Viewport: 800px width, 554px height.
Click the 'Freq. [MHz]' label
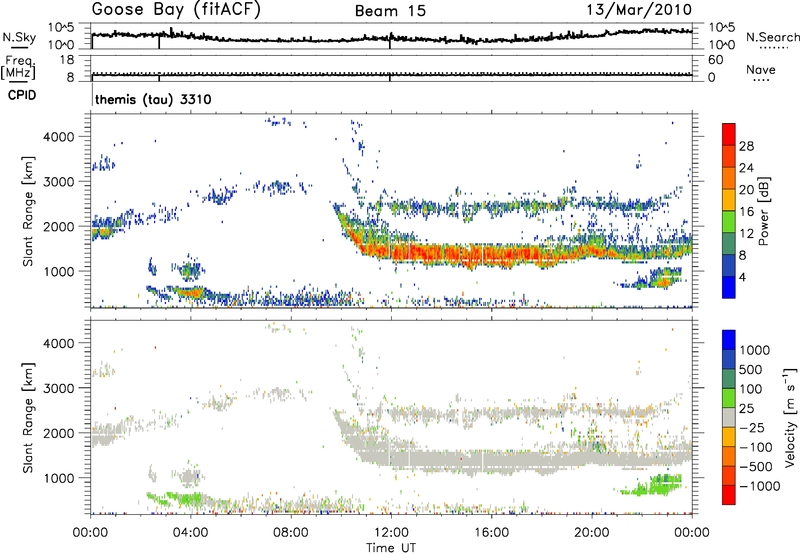click(x=18, y=67)
